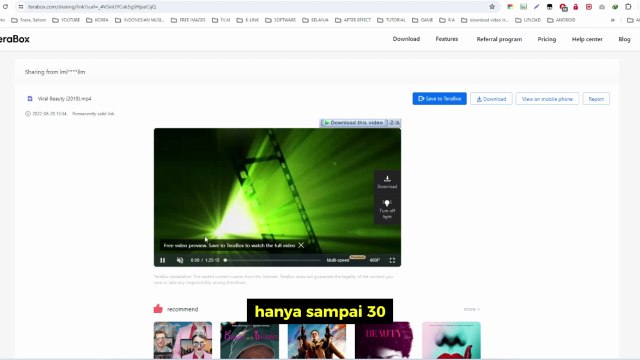Click the Download icon inside the video player

pos(387,182)
